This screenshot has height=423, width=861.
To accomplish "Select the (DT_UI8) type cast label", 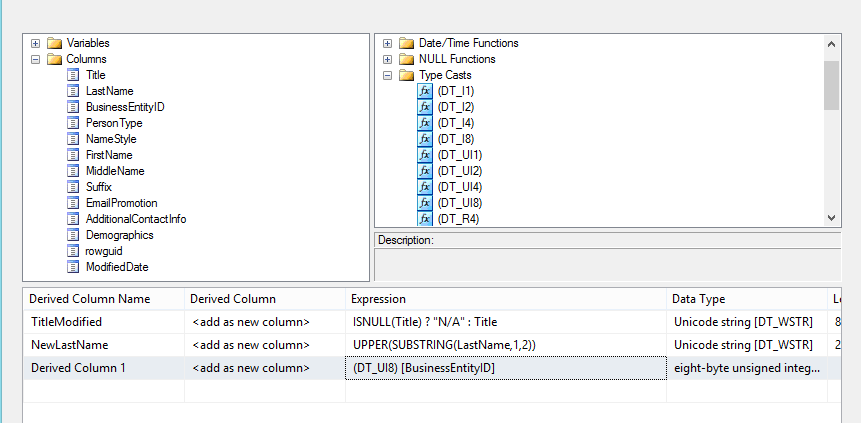I will point(460,203).
